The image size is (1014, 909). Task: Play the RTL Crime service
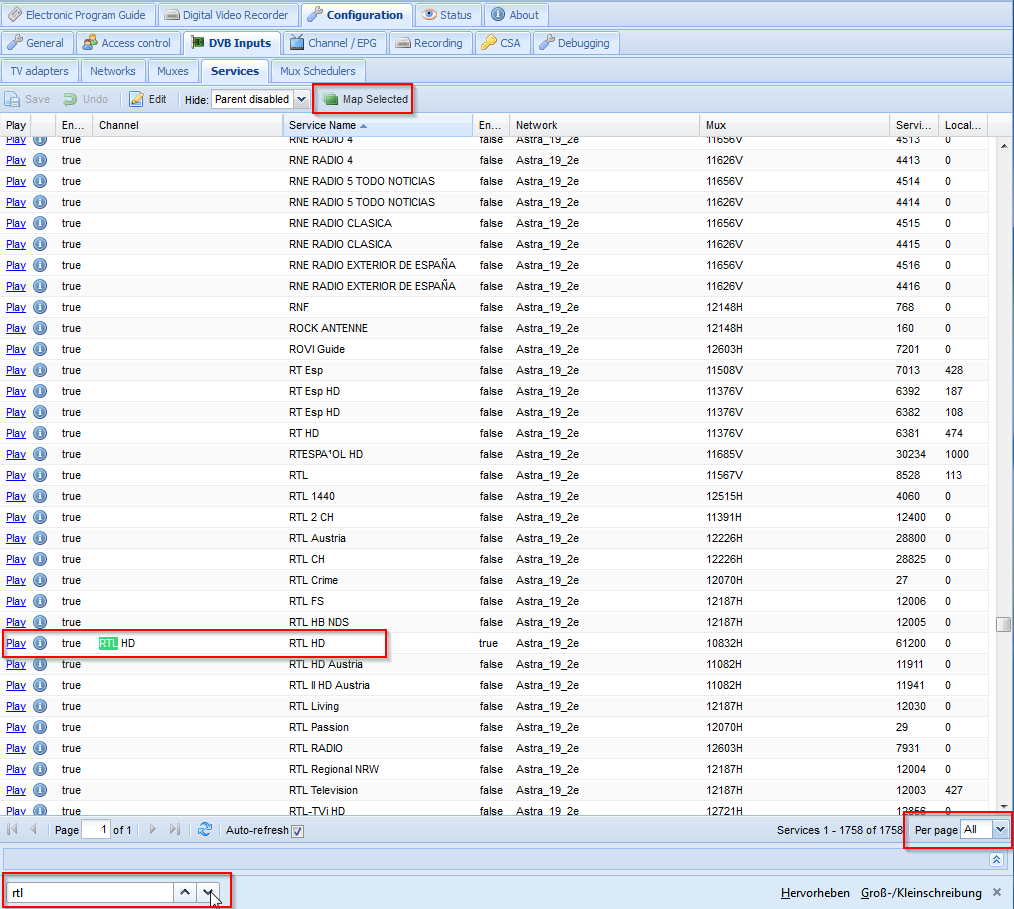pos(16,581)
